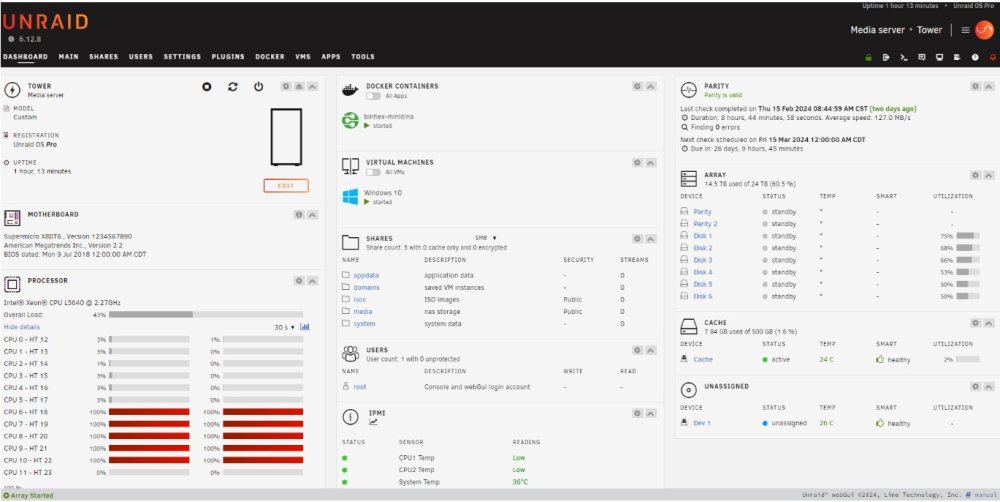Open the Shares tab
The width and height of the screenshot is (1000, 502).
point(104,57)
